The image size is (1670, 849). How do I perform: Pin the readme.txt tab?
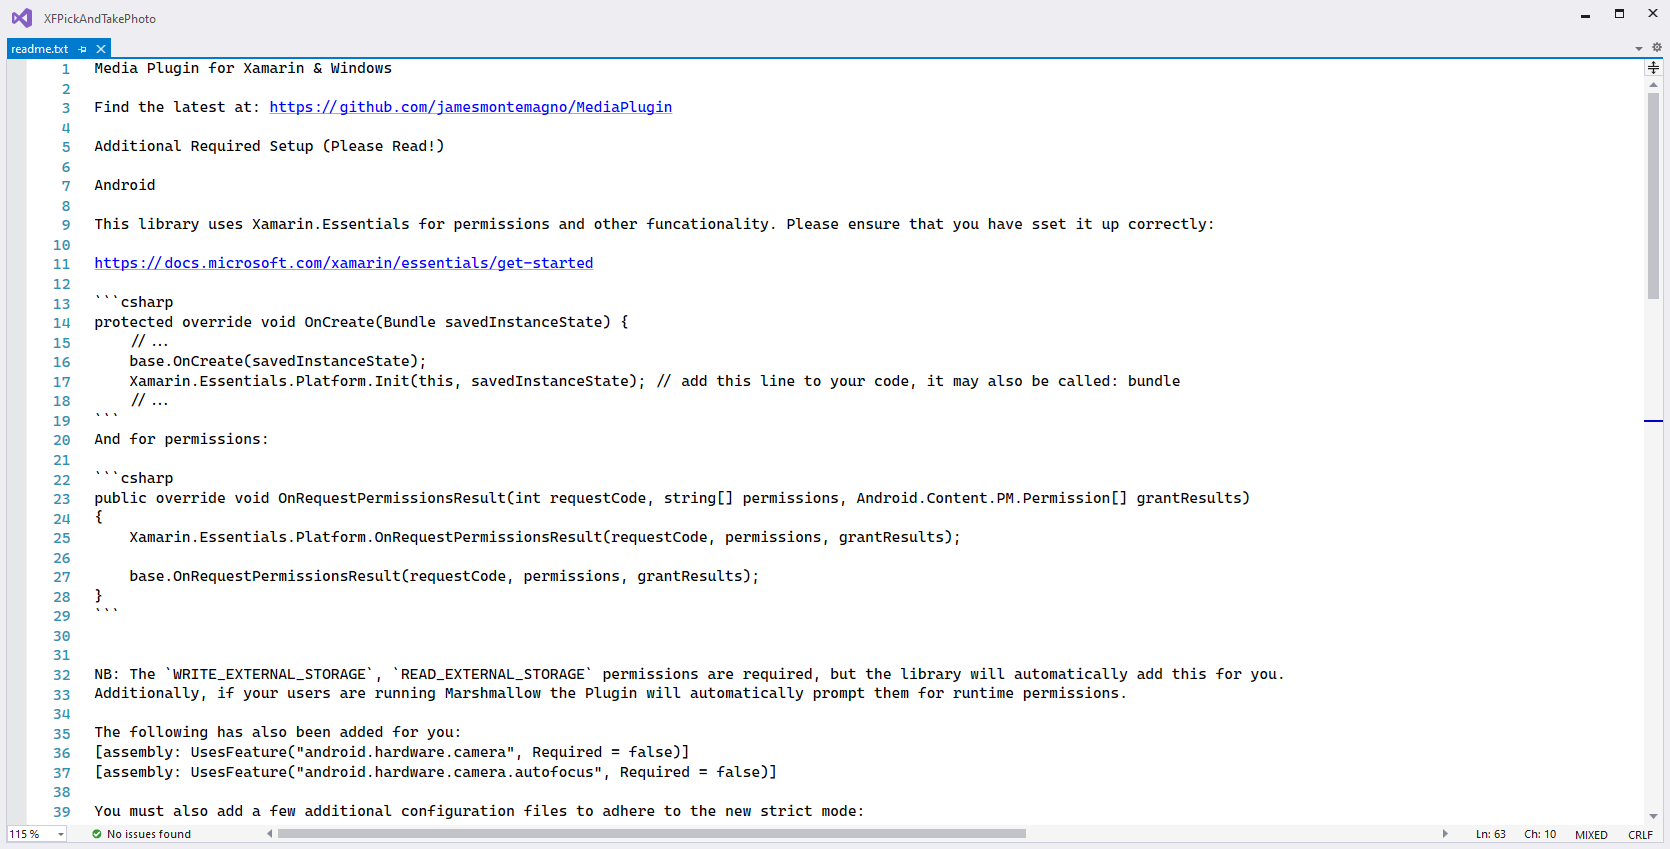tap(83, 49)
